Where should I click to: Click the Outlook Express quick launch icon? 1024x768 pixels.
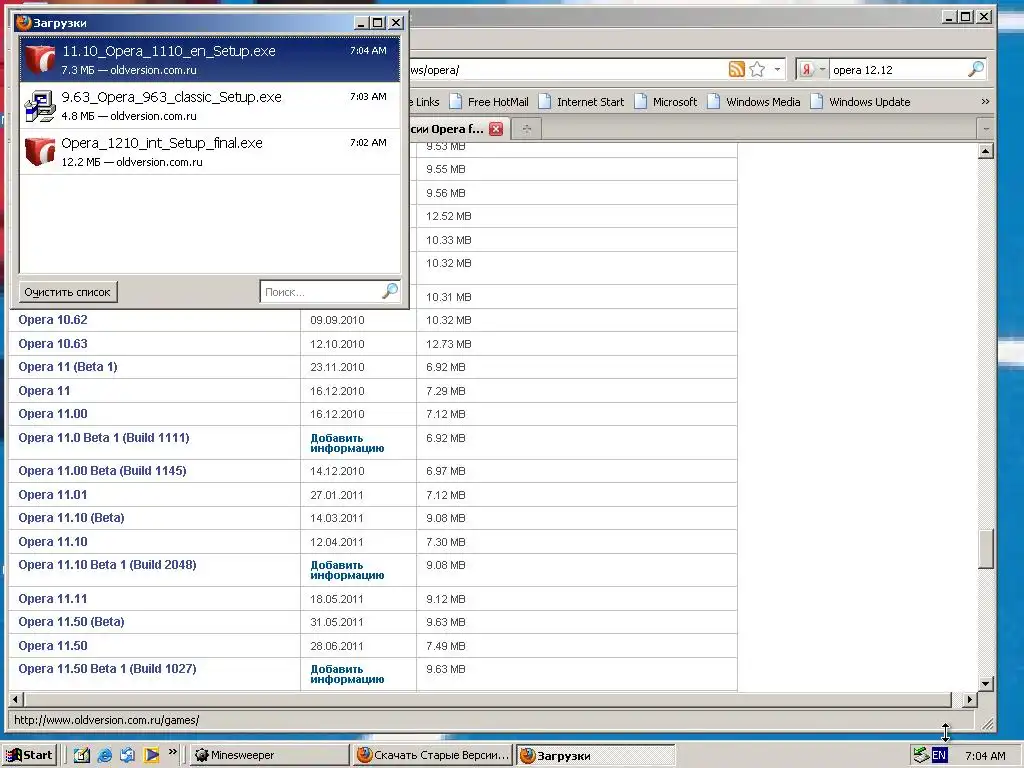point(127,755)
